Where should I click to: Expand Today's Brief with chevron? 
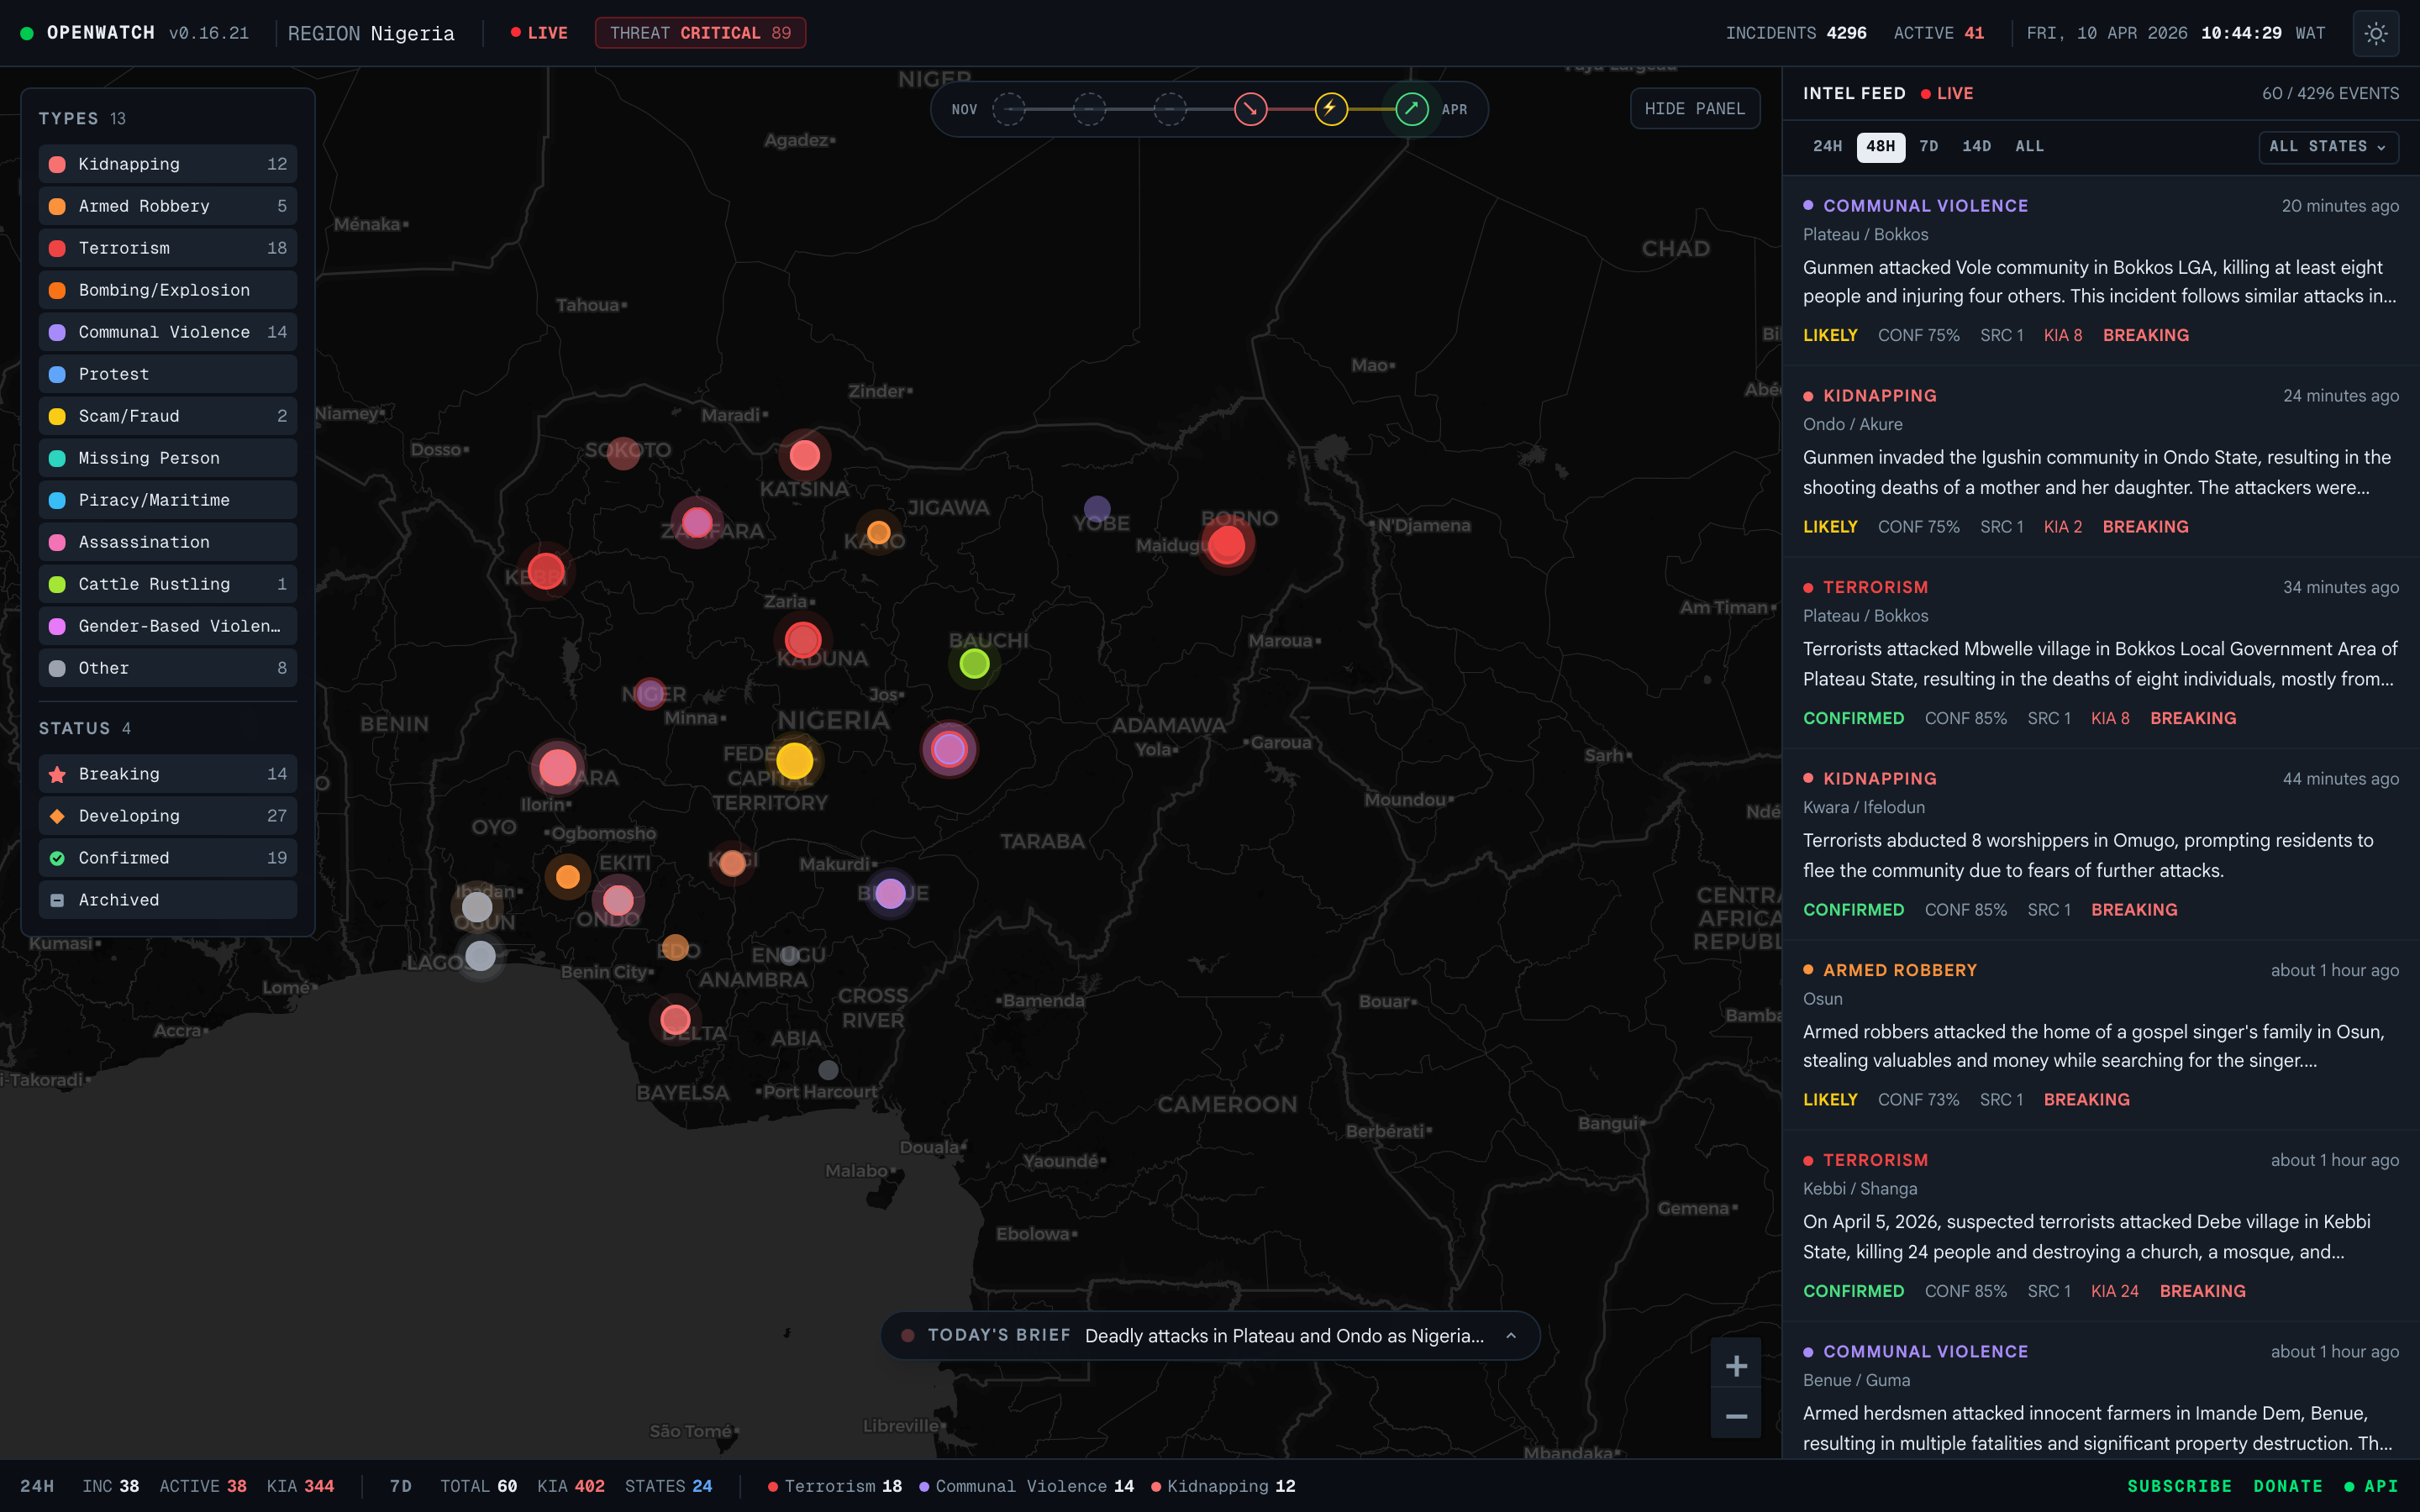1511,1336
